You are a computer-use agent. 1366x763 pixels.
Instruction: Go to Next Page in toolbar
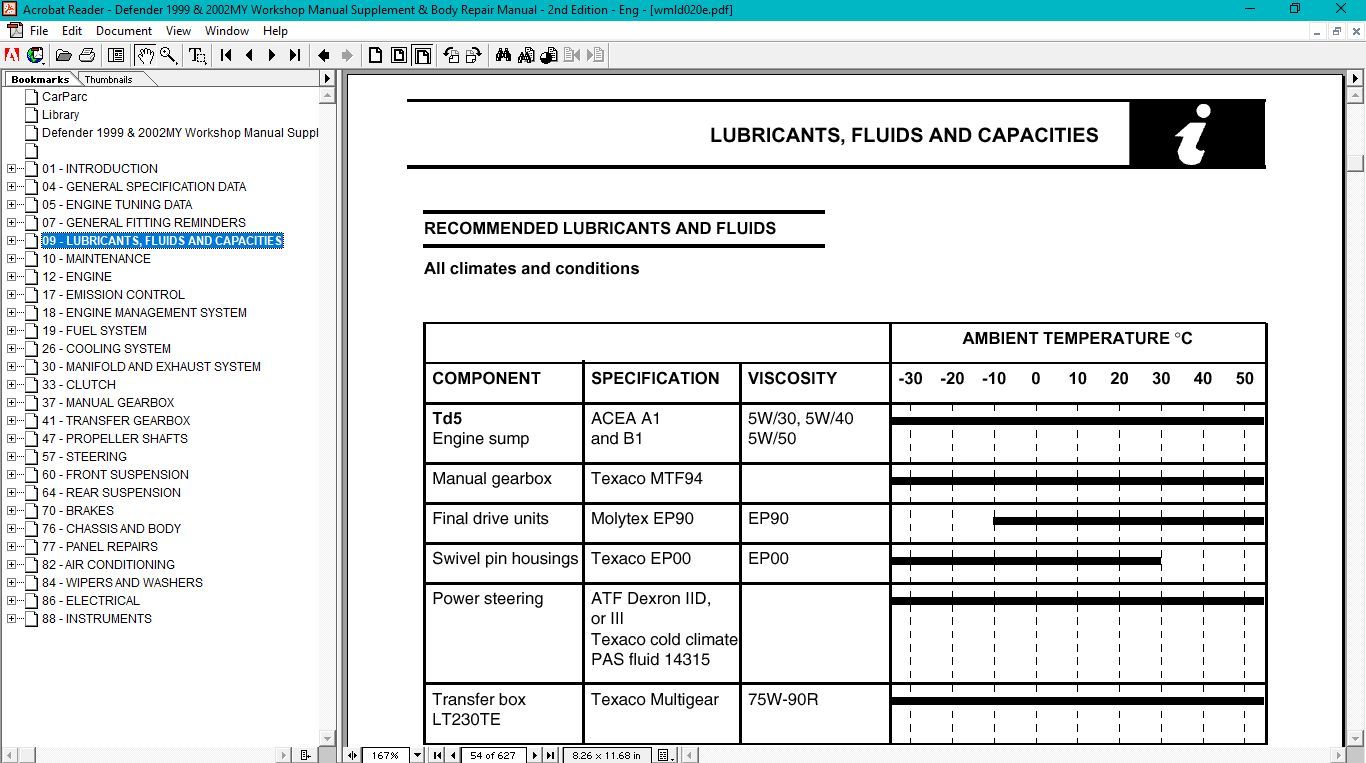[x=272, y=55]
